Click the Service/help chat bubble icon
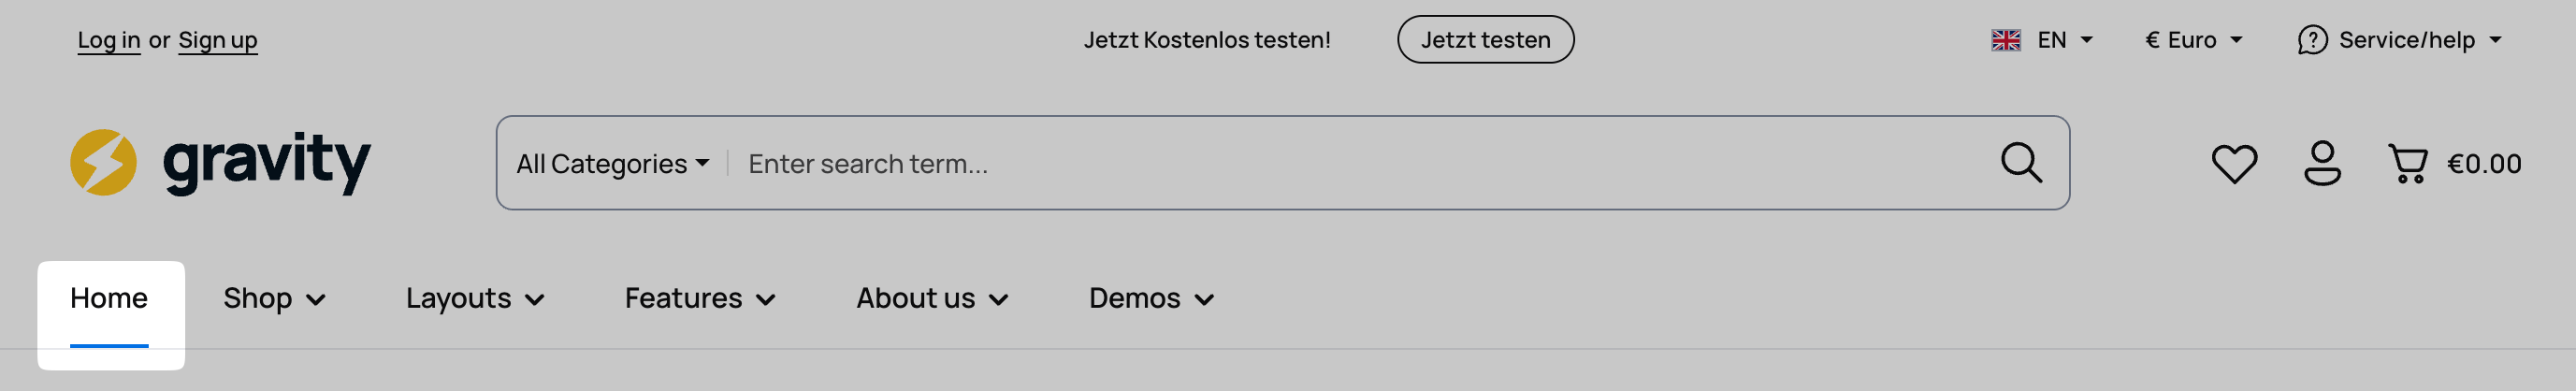The image size is (2576, 391). pos(2311,40)
